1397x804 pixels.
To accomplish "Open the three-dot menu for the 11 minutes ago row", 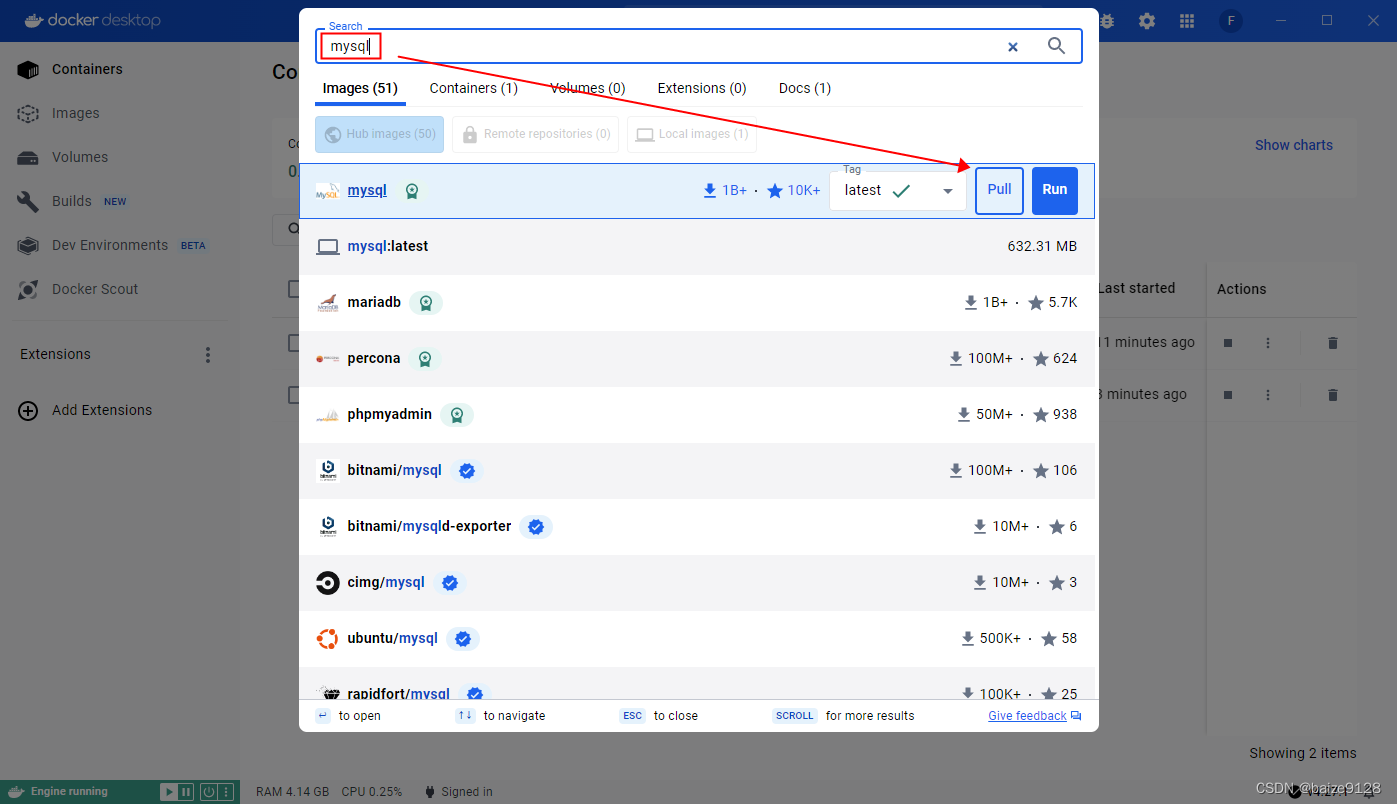I will [1268, 343].
